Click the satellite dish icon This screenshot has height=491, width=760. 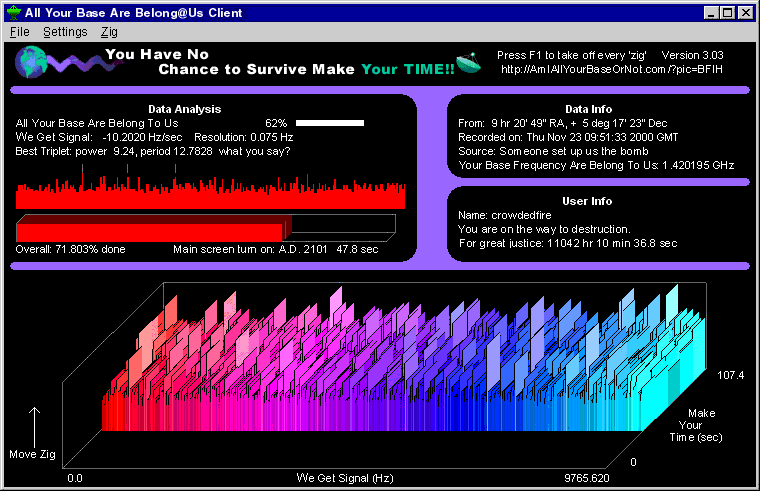click(x=468, y=63)
